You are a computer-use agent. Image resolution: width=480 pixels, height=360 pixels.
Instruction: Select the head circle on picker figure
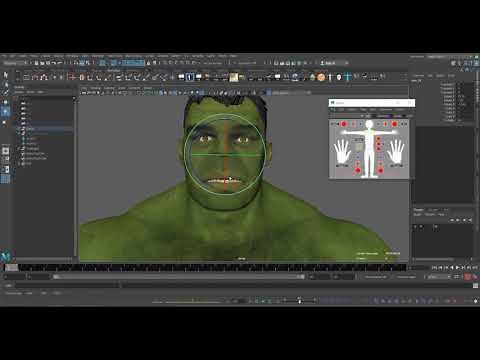369,124
